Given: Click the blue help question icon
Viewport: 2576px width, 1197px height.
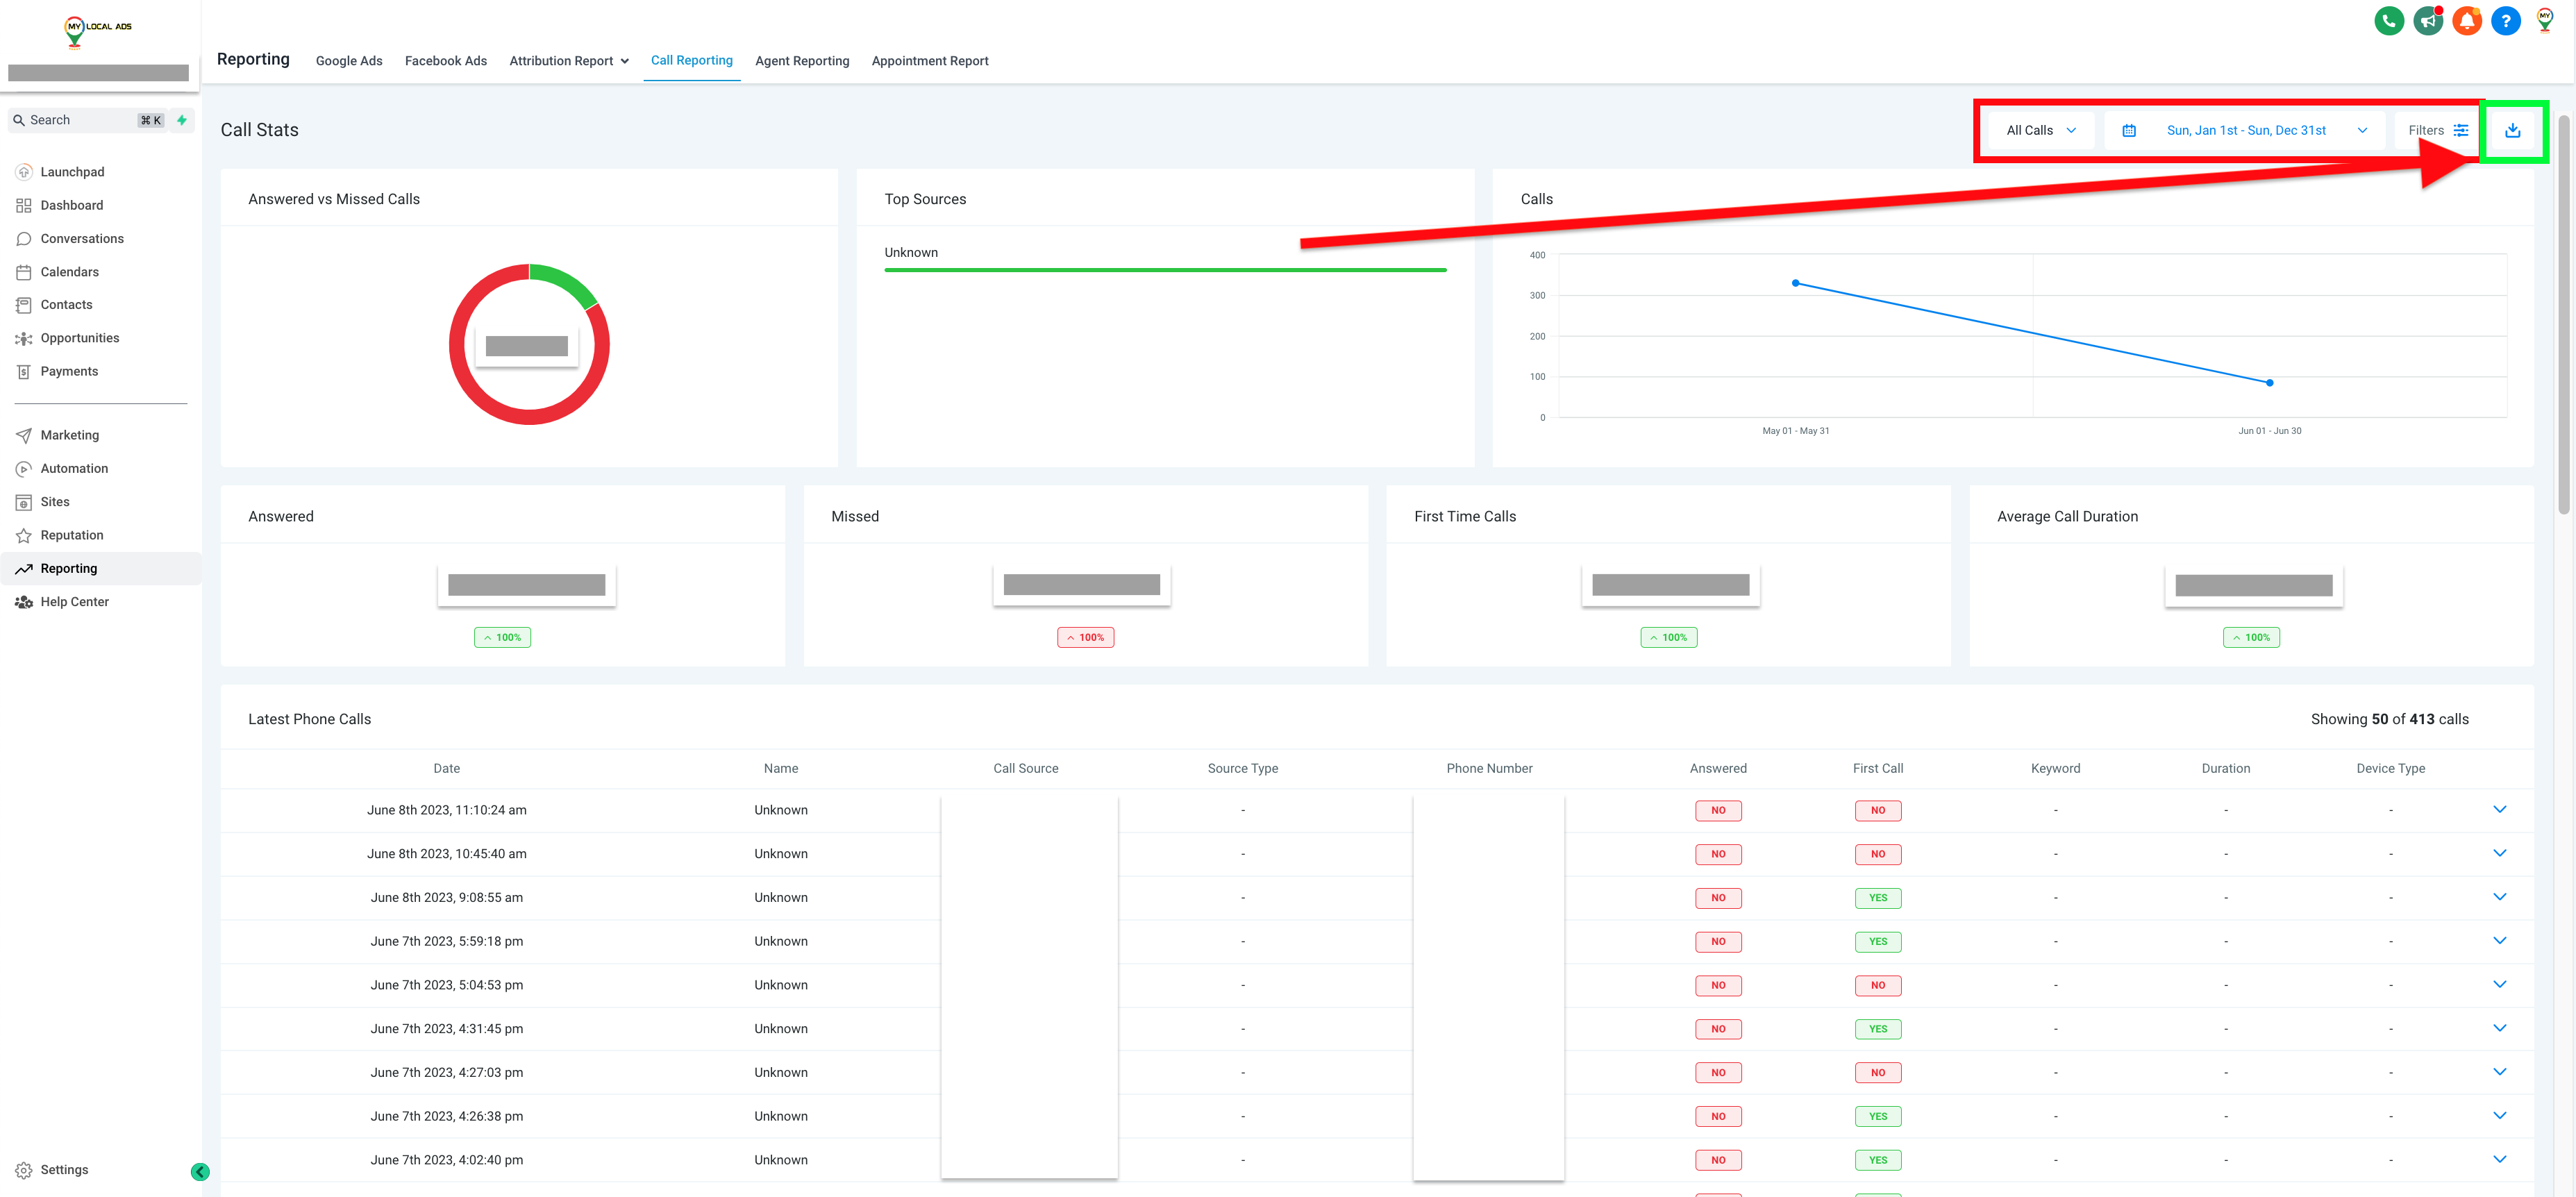Looking at the screenshot, I should [2505, 21].
